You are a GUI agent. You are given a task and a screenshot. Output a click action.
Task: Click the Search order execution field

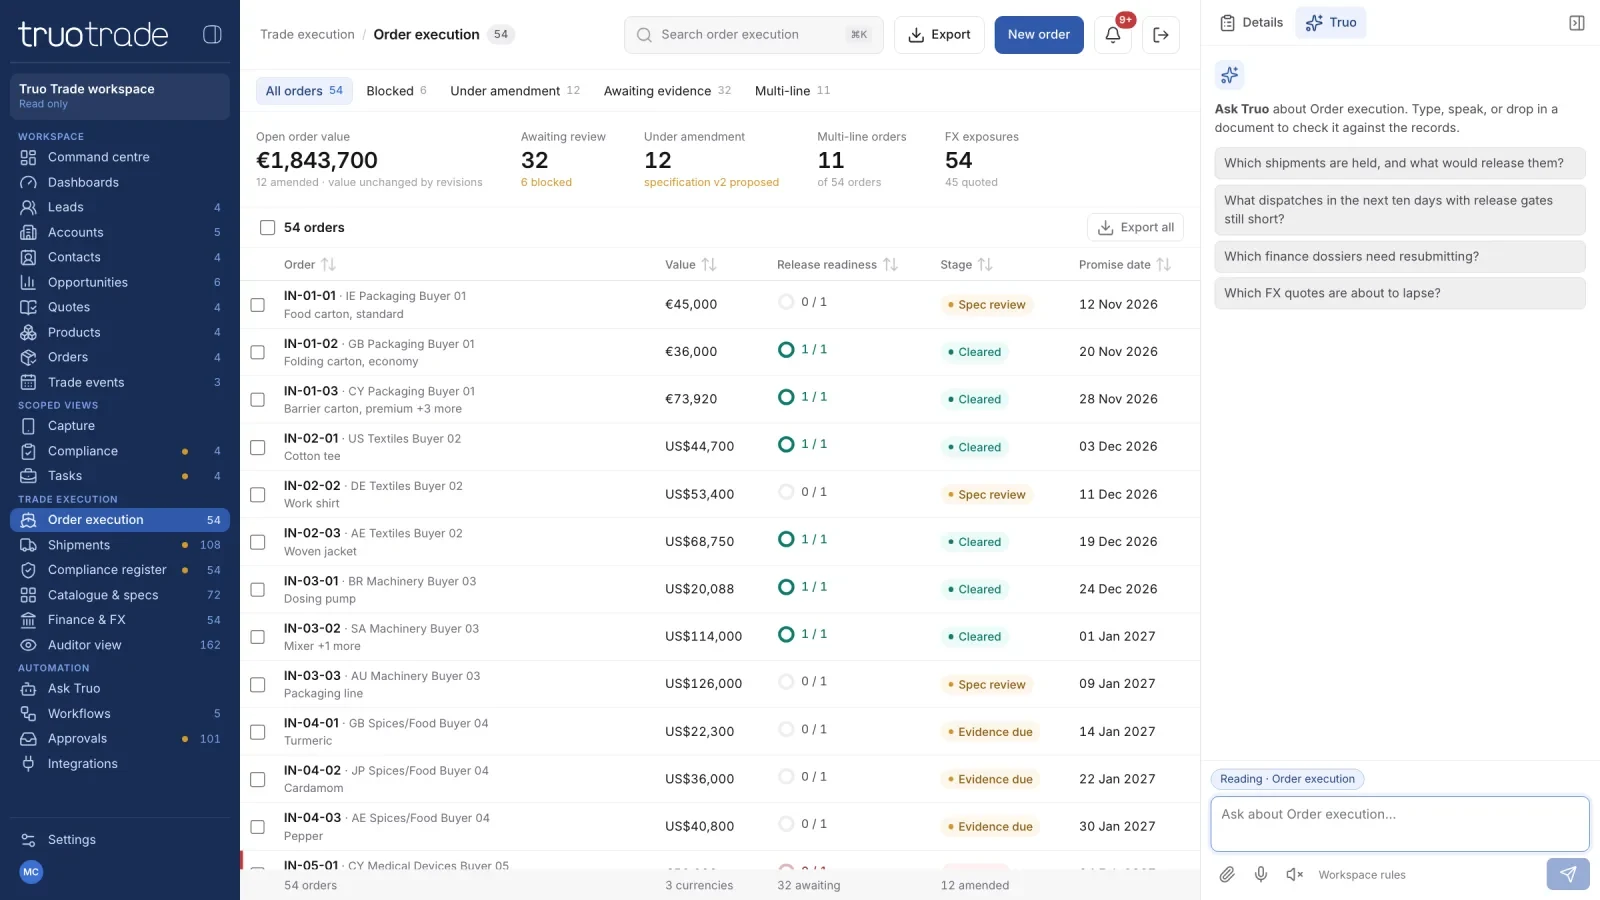point(754,35)
